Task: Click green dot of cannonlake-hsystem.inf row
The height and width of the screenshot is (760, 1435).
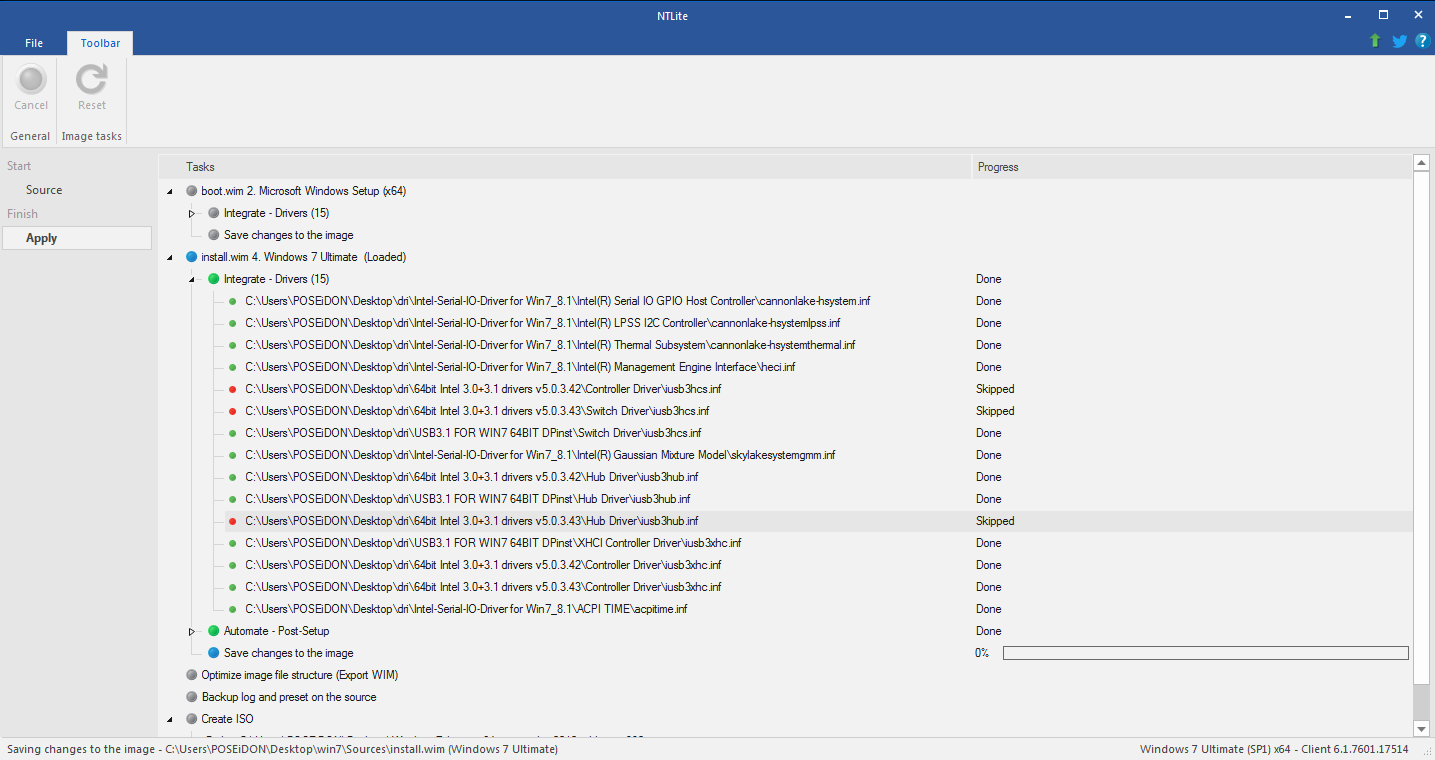Action: (232, 301)
